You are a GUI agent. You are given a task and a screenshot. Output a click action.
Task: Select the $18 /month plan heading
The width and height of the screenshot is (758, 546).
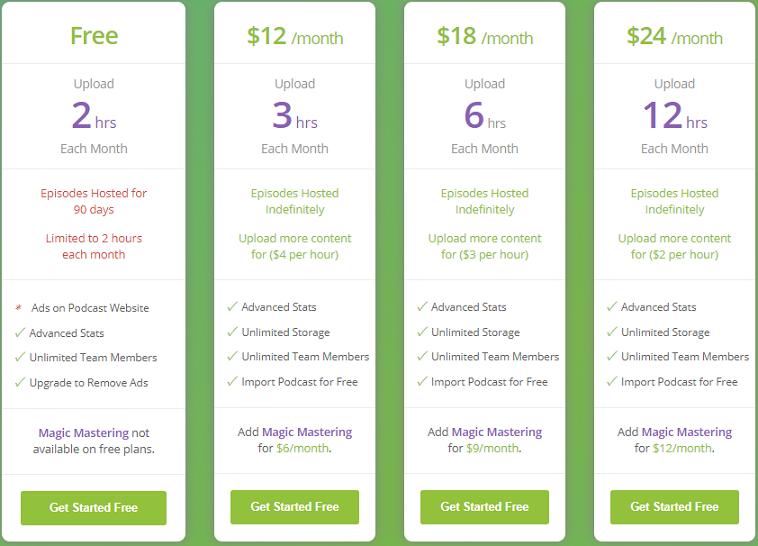coord(485,36)
